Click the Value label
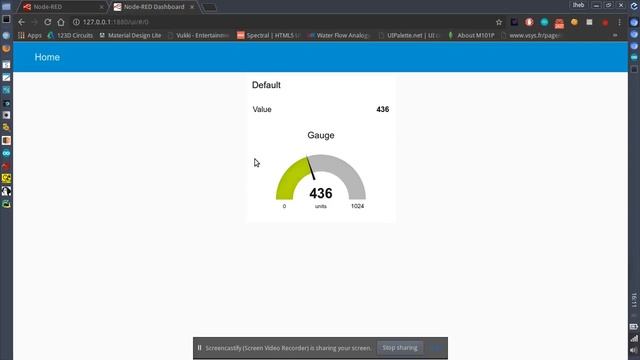Screen dimensions: 640x360 262,109
